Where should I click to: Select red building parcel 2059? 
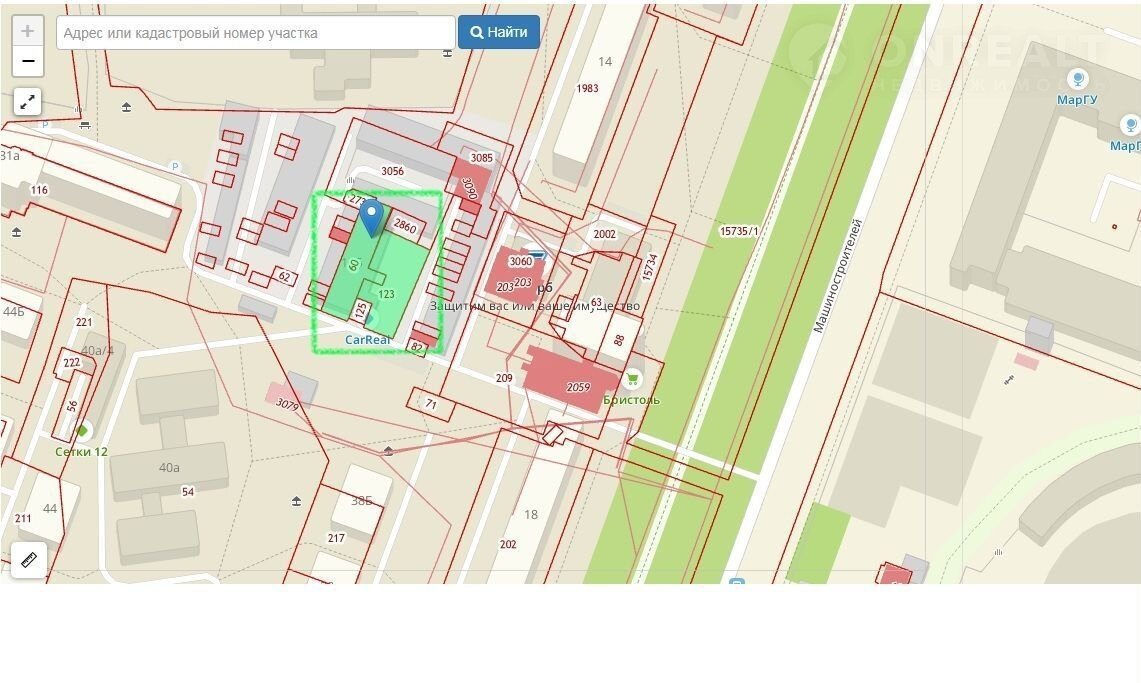(578, 387)
